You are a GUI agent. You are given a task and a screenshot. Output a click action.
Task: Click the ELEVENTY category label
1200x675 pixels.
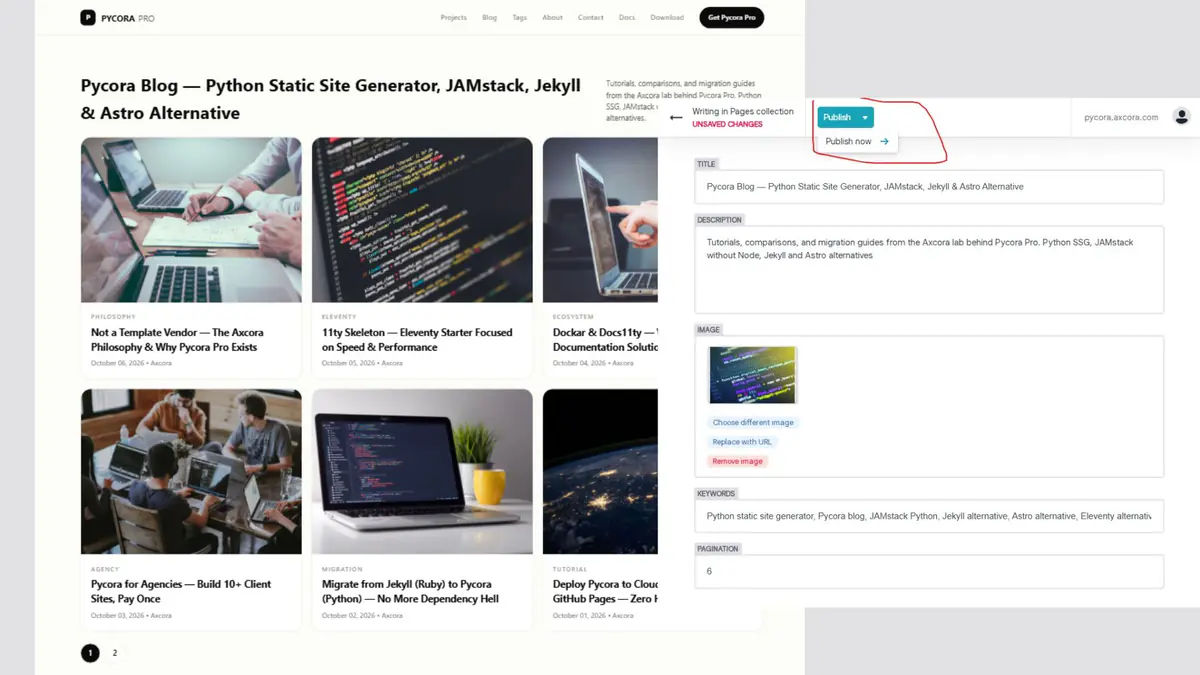tap(339, 317)
